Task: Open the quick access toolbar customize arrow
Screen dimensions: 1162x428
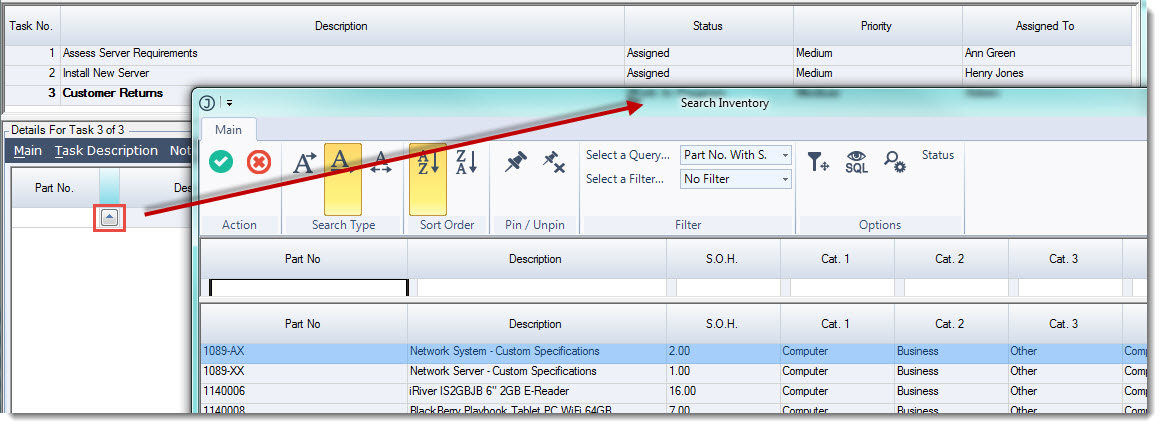Action: (230, 104)
